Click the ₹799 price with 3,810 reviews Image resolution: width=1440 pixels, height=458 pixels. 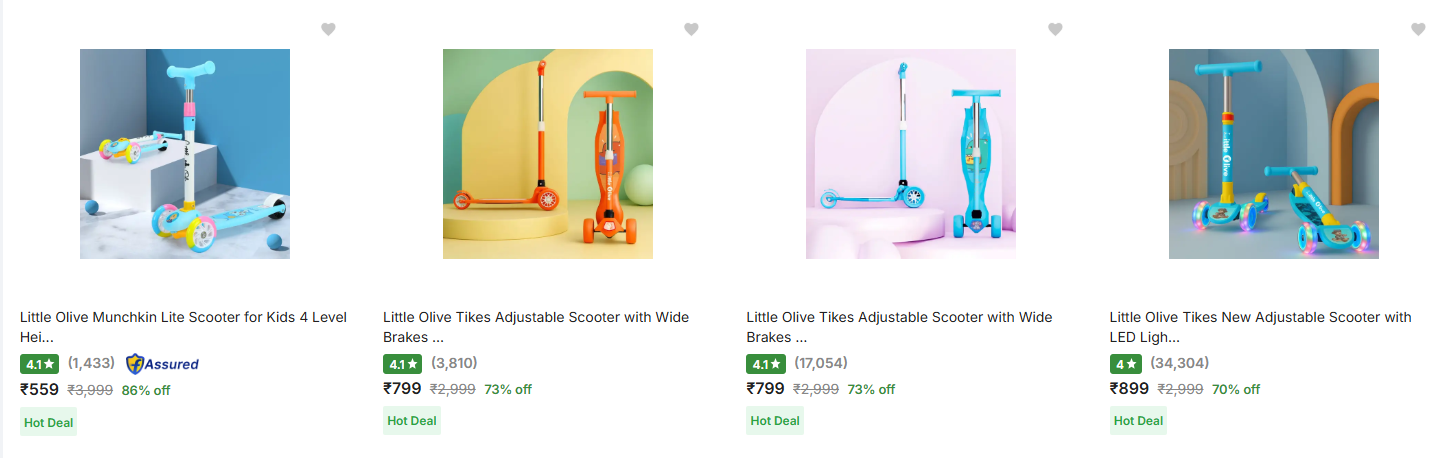click(x=402, y=389)
